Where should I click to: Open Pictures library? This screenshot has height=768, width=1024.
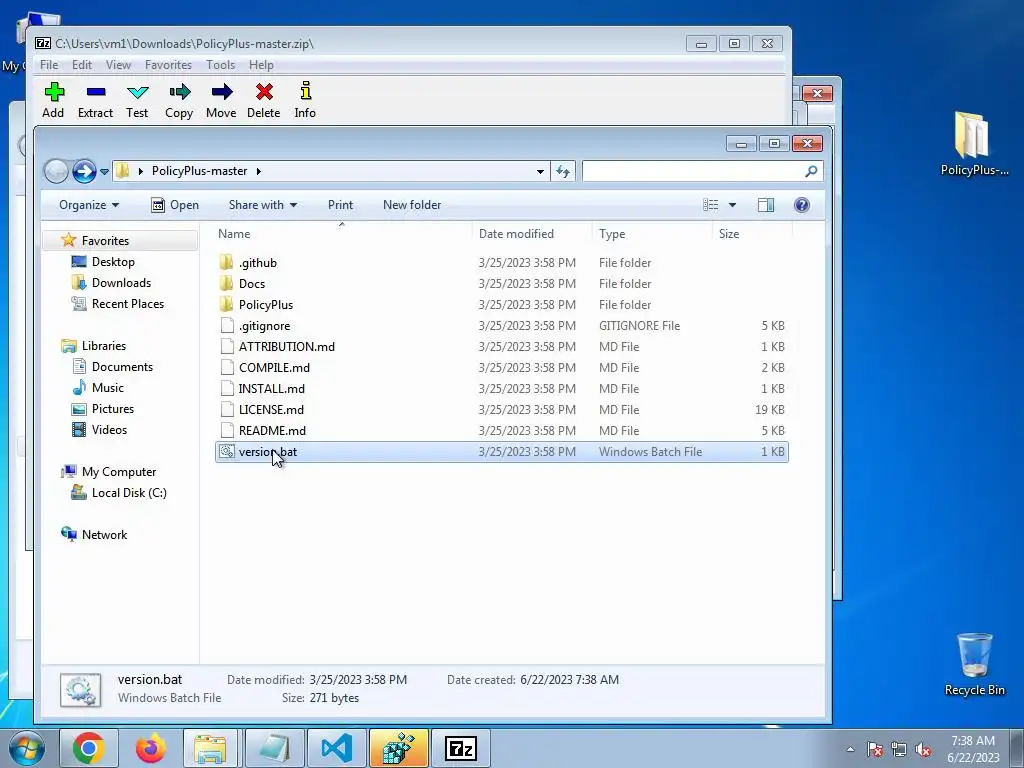point(113,408)
